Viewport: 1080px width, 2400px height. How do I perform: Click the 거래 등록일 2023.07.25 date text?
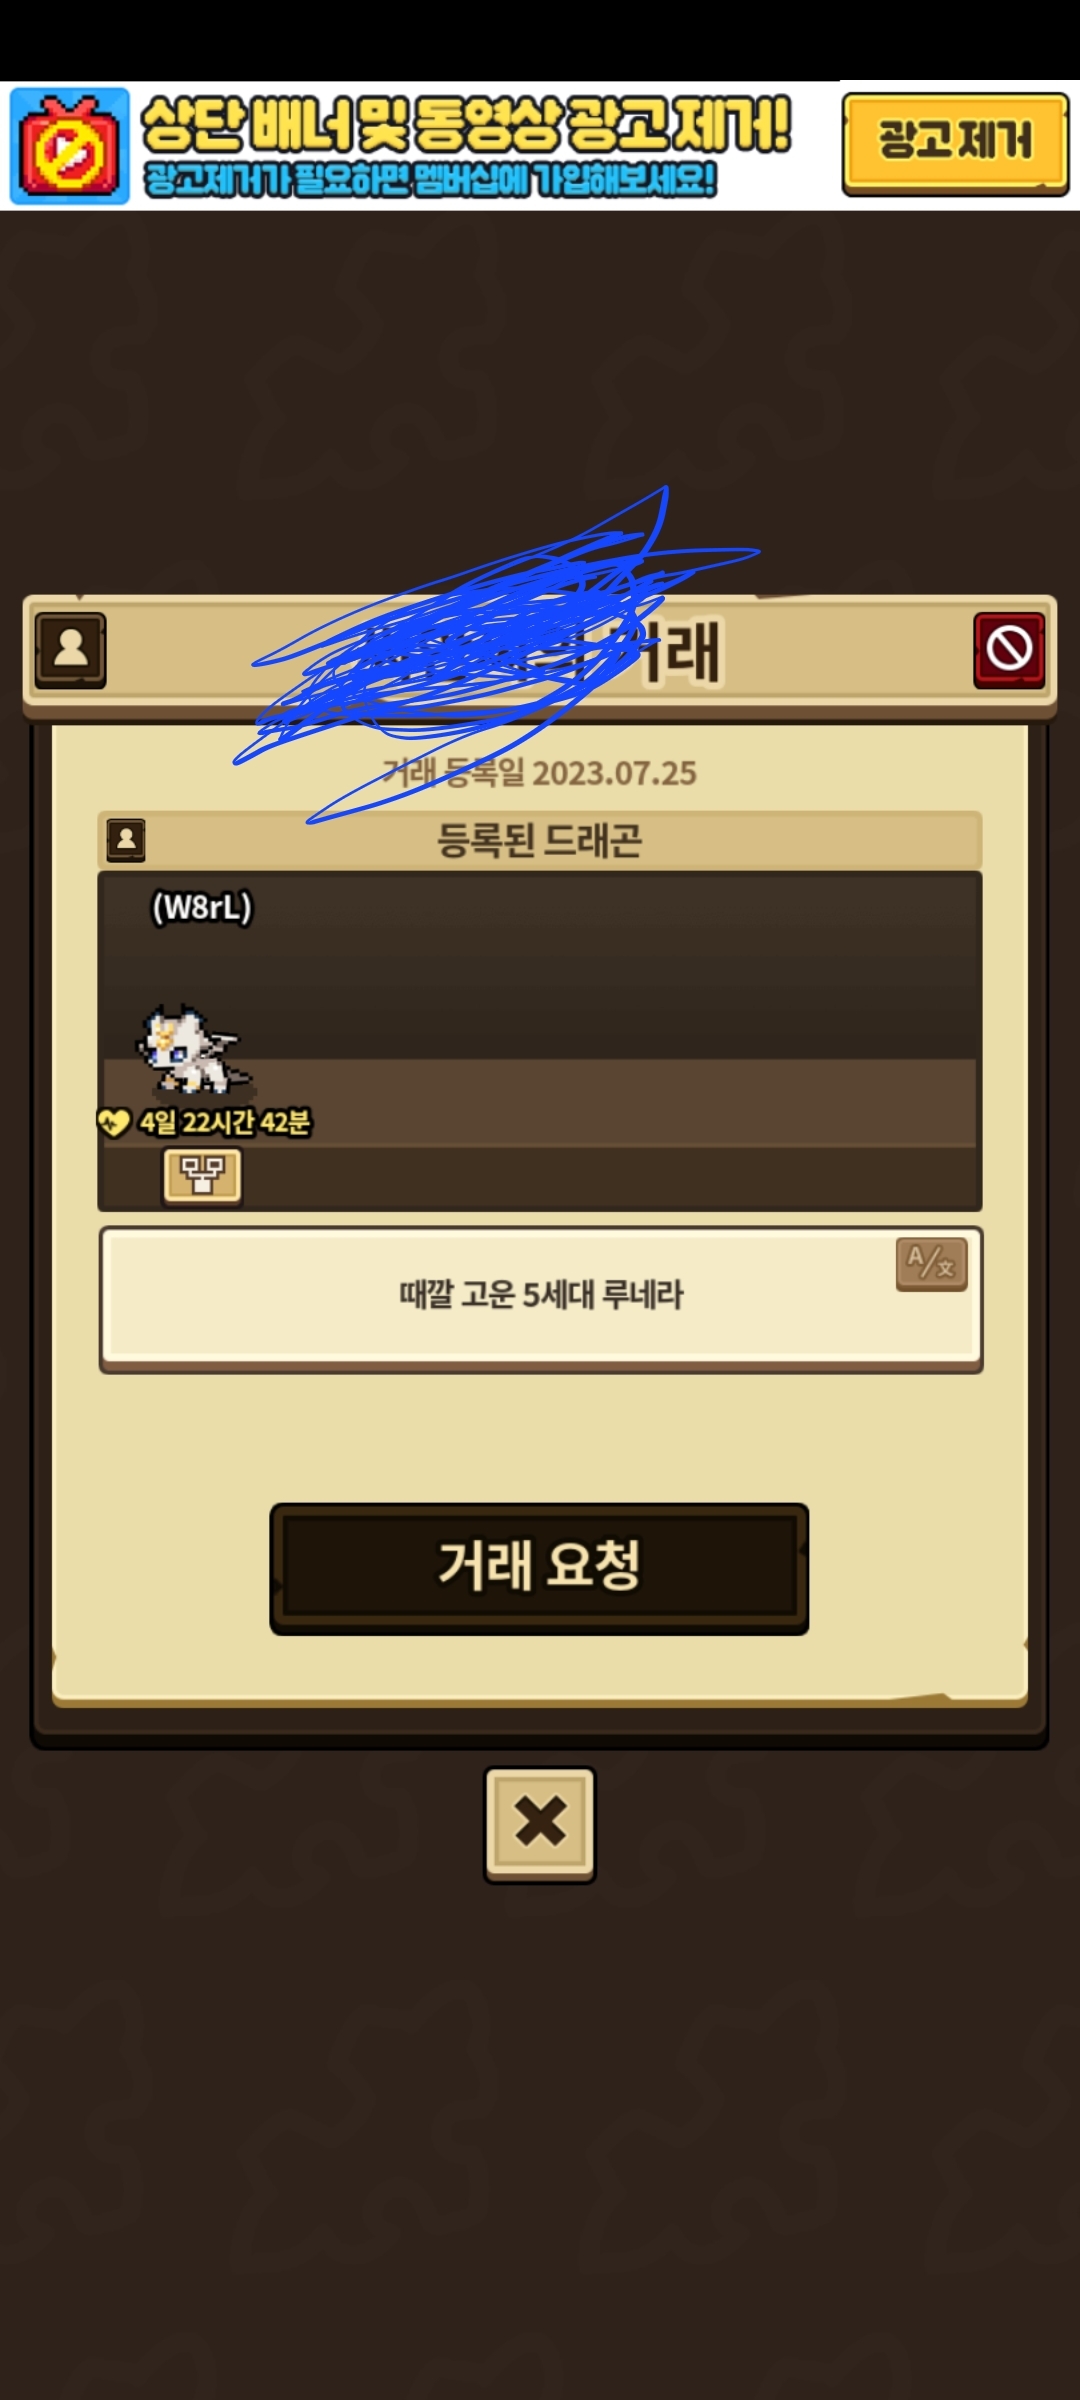[540, 773]
